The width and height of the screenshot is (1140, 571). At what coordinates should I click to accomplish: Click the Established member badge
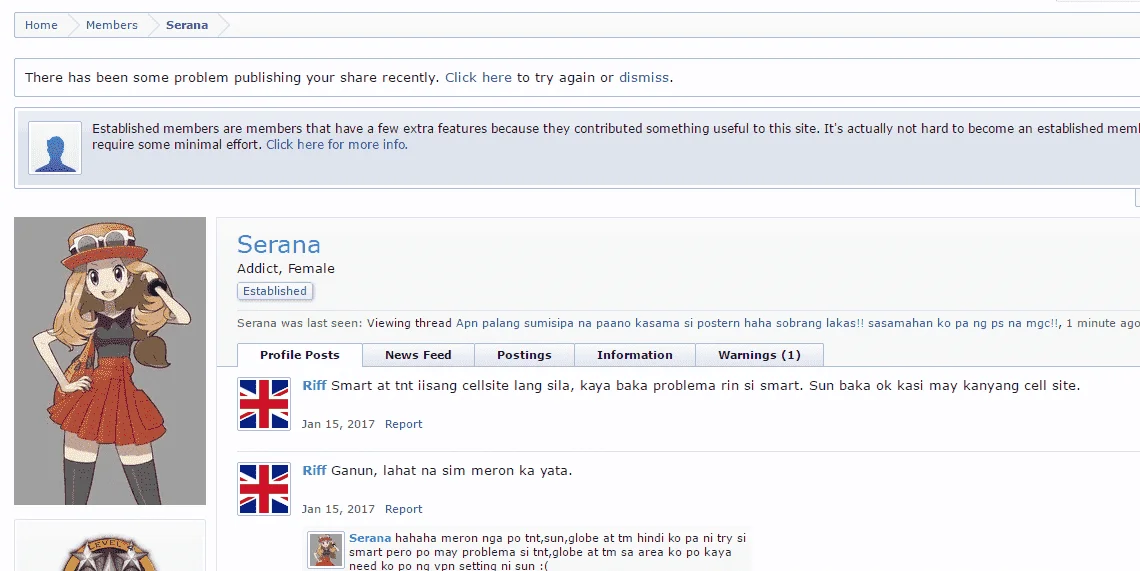pos(275,291)
